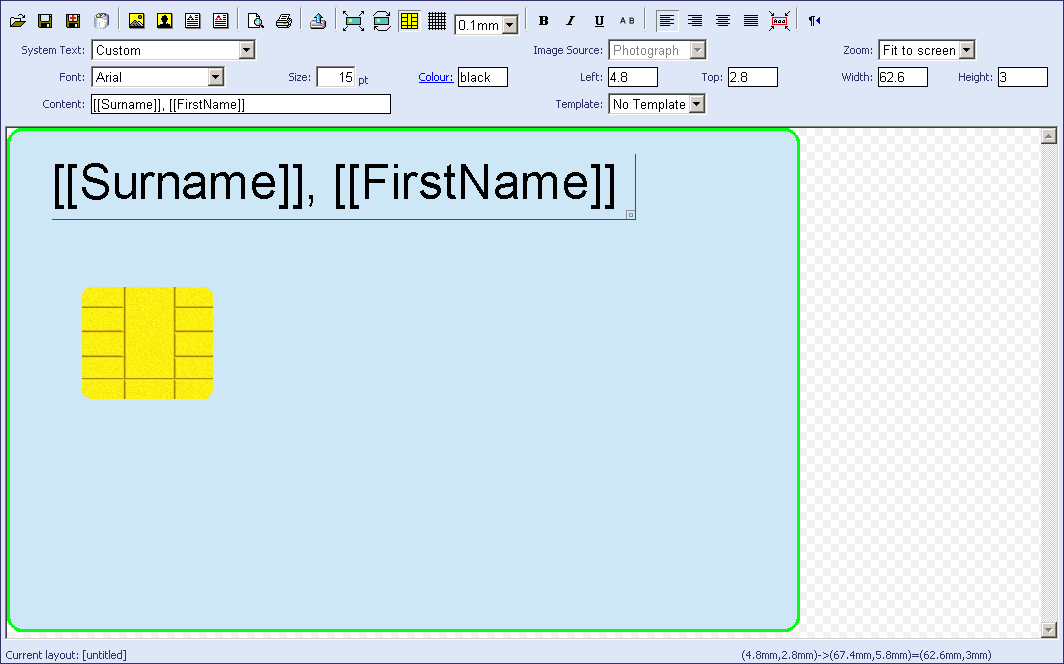Click the Colour link
This screenshot has height=664, width=1064.
click(x=435, y=77)
